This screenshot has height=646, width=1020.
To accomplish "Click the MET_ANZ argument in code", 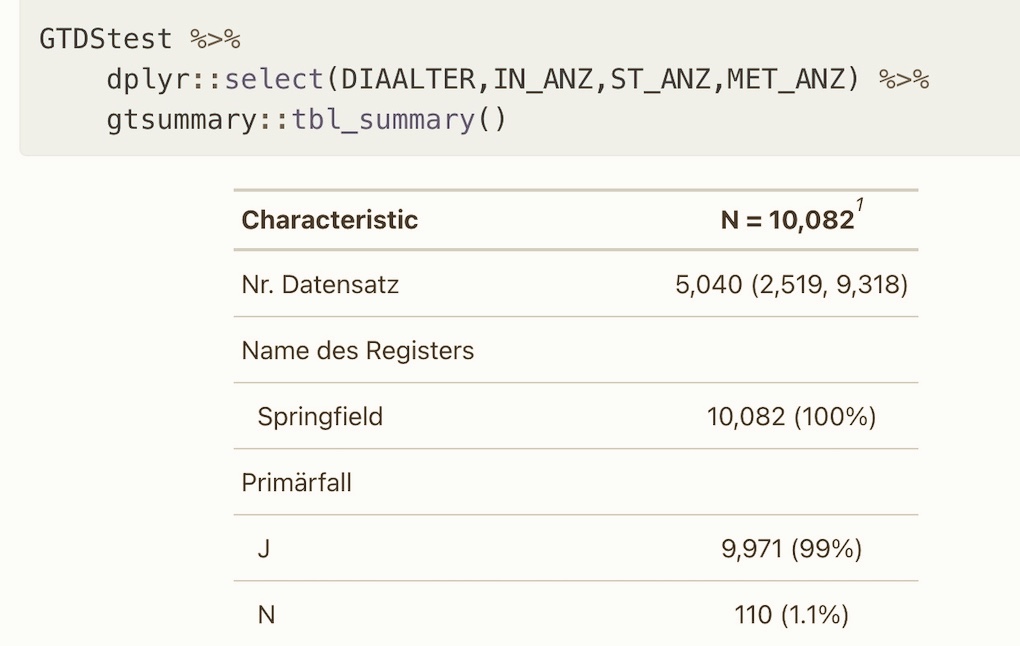I will tap(785, 79).
